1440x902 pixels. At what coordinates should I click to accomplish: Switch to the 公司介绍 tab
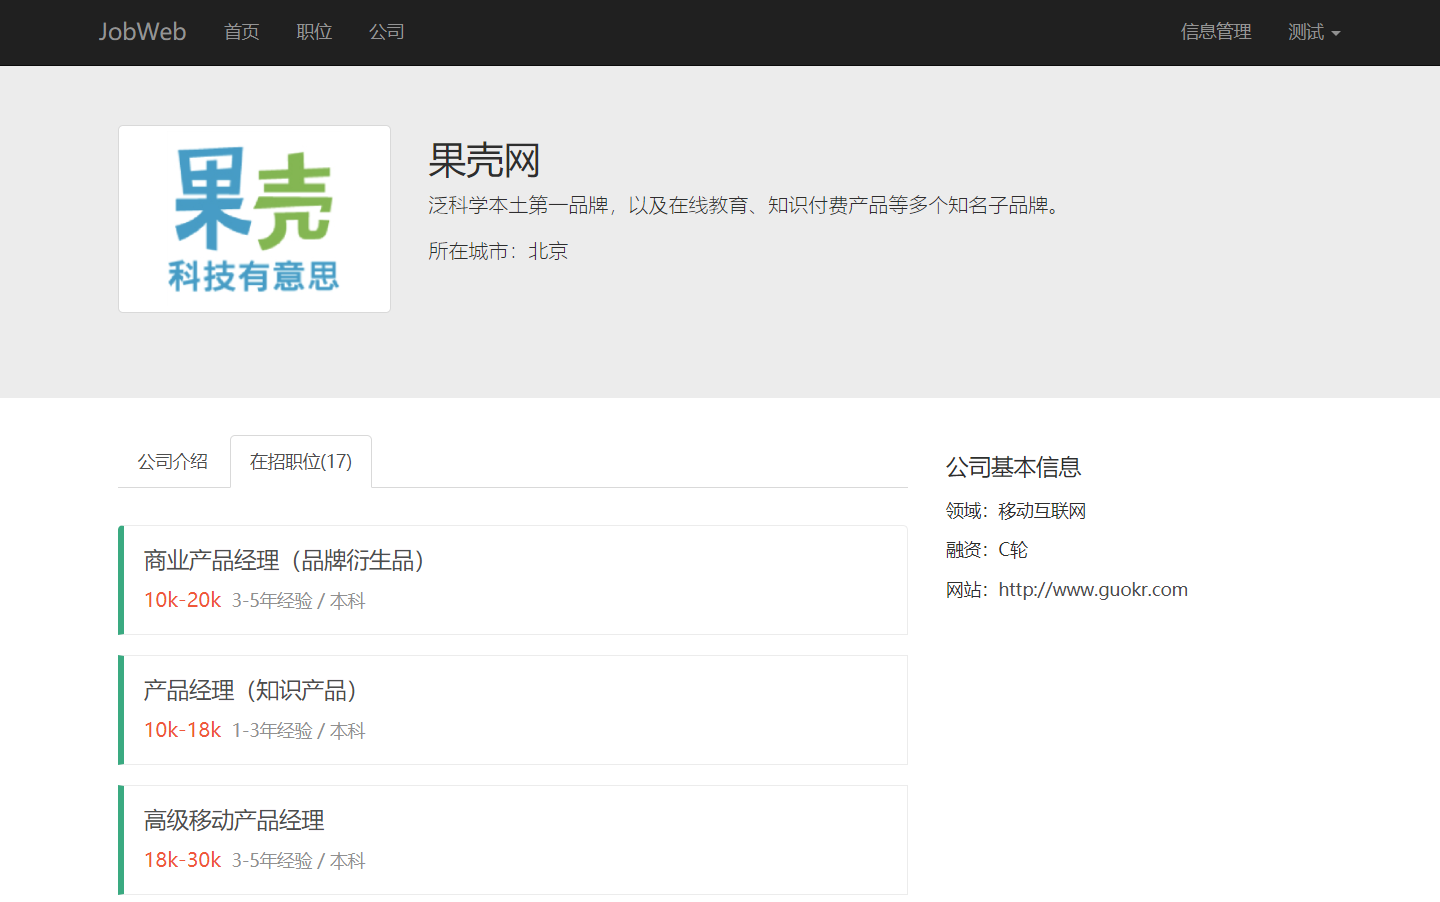(x=173, y=461)
